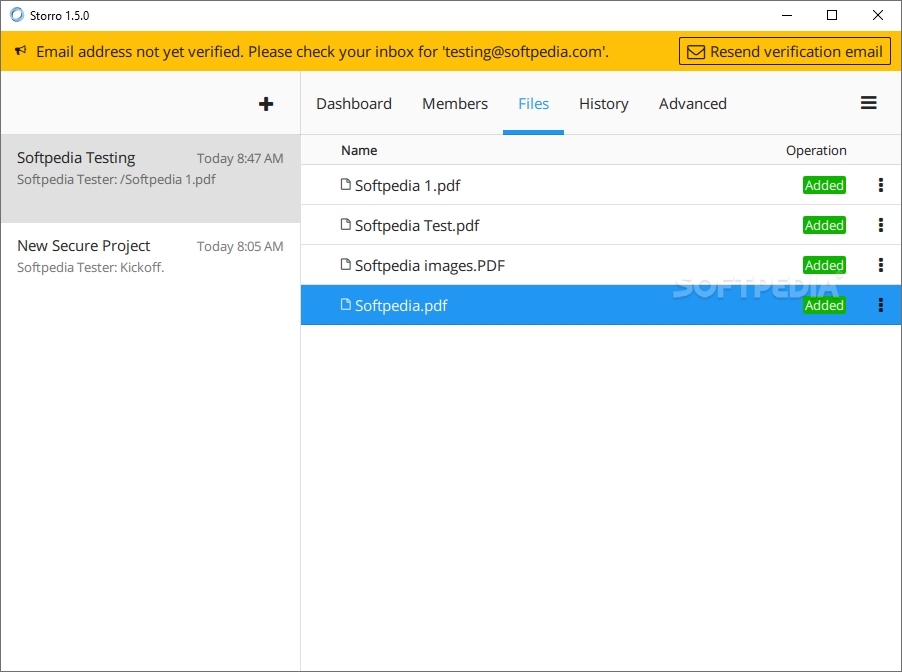Open the History tab
Screen dimensions: 902x672
click(x=603, y=104)
